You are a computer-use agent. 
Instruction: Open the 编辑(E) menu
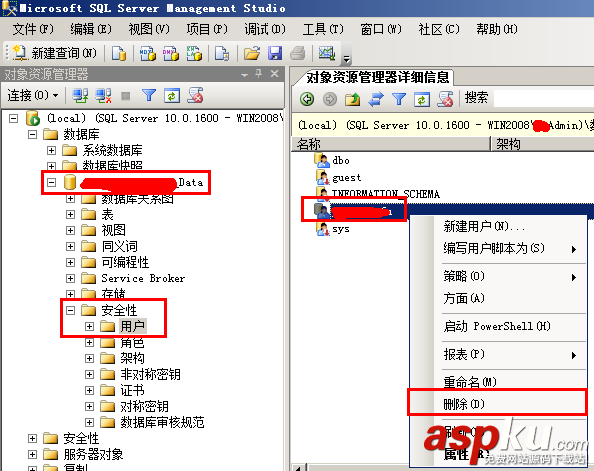pyautogui.click(x=91, y=29)
